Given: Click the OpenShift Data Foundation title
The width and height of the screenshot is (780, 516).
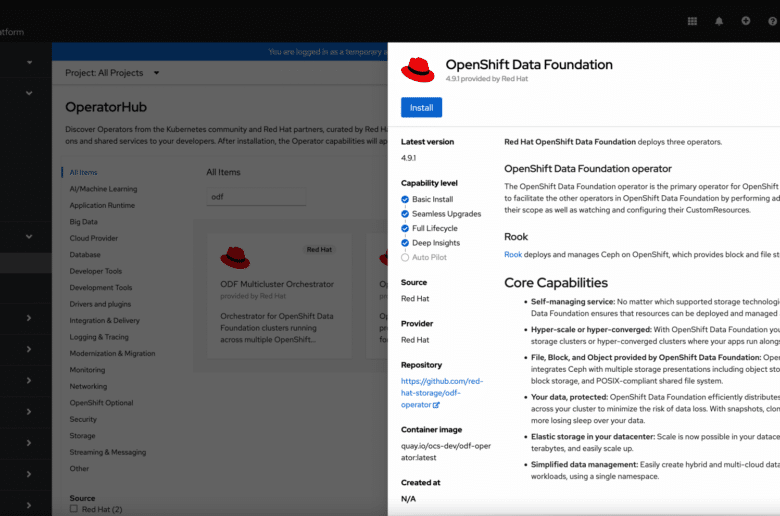Looking at the screenshot, I should tap(529, 65).
